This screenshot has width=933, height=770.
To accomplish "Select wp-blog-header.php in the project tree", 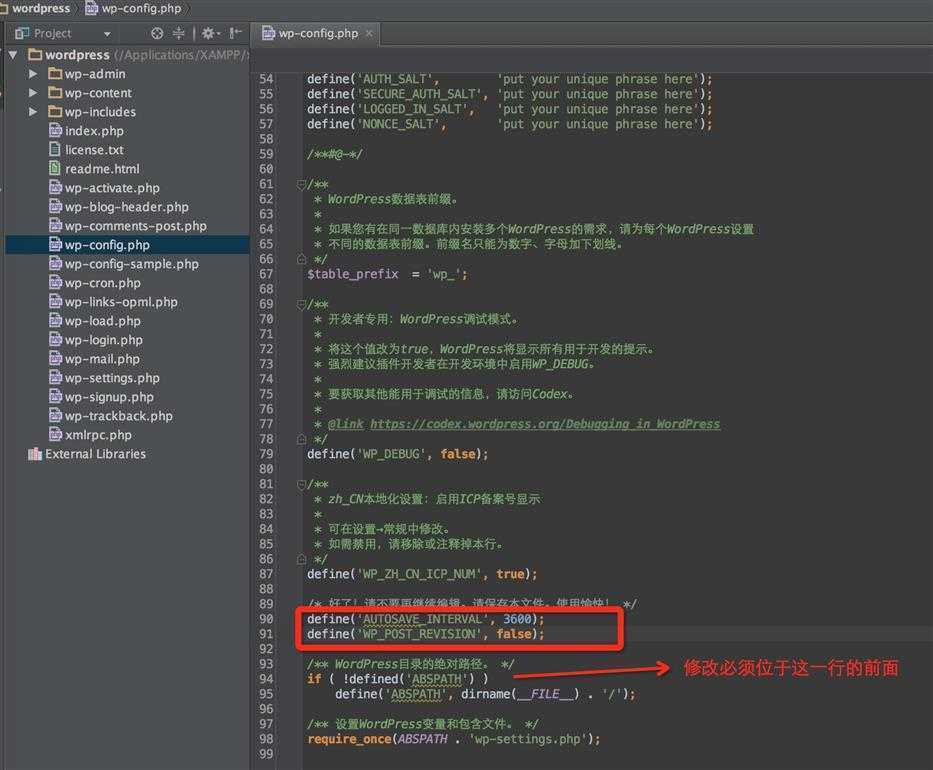I will (127, 207).
